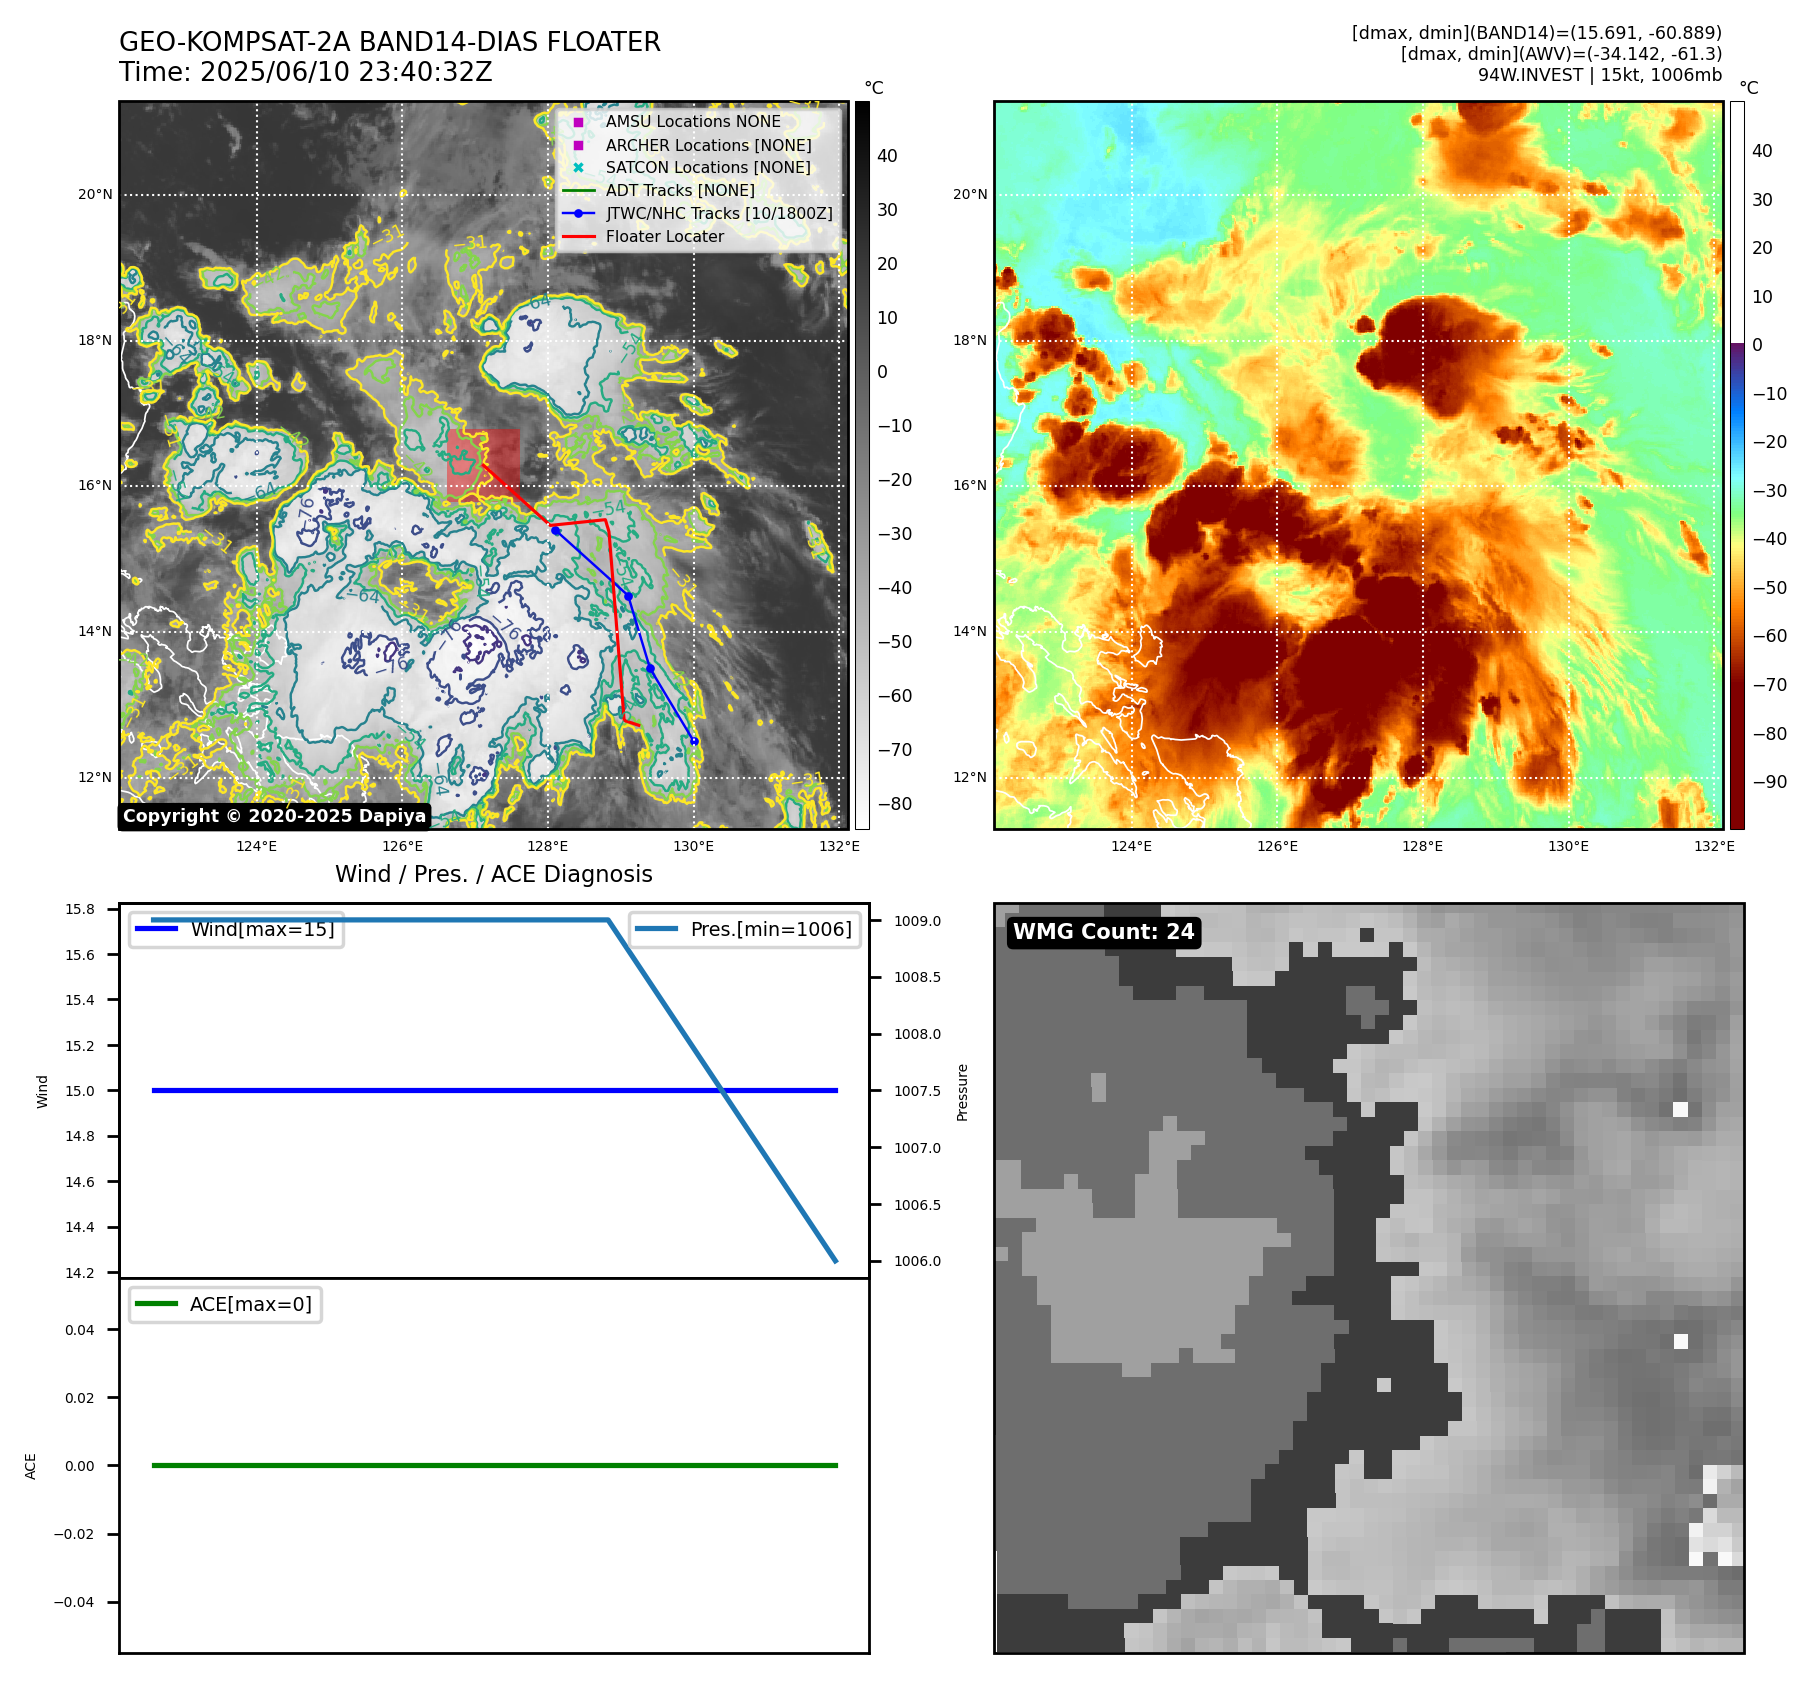
Task: Click the 14°N latitude label on right map
Action: (970, 631)
